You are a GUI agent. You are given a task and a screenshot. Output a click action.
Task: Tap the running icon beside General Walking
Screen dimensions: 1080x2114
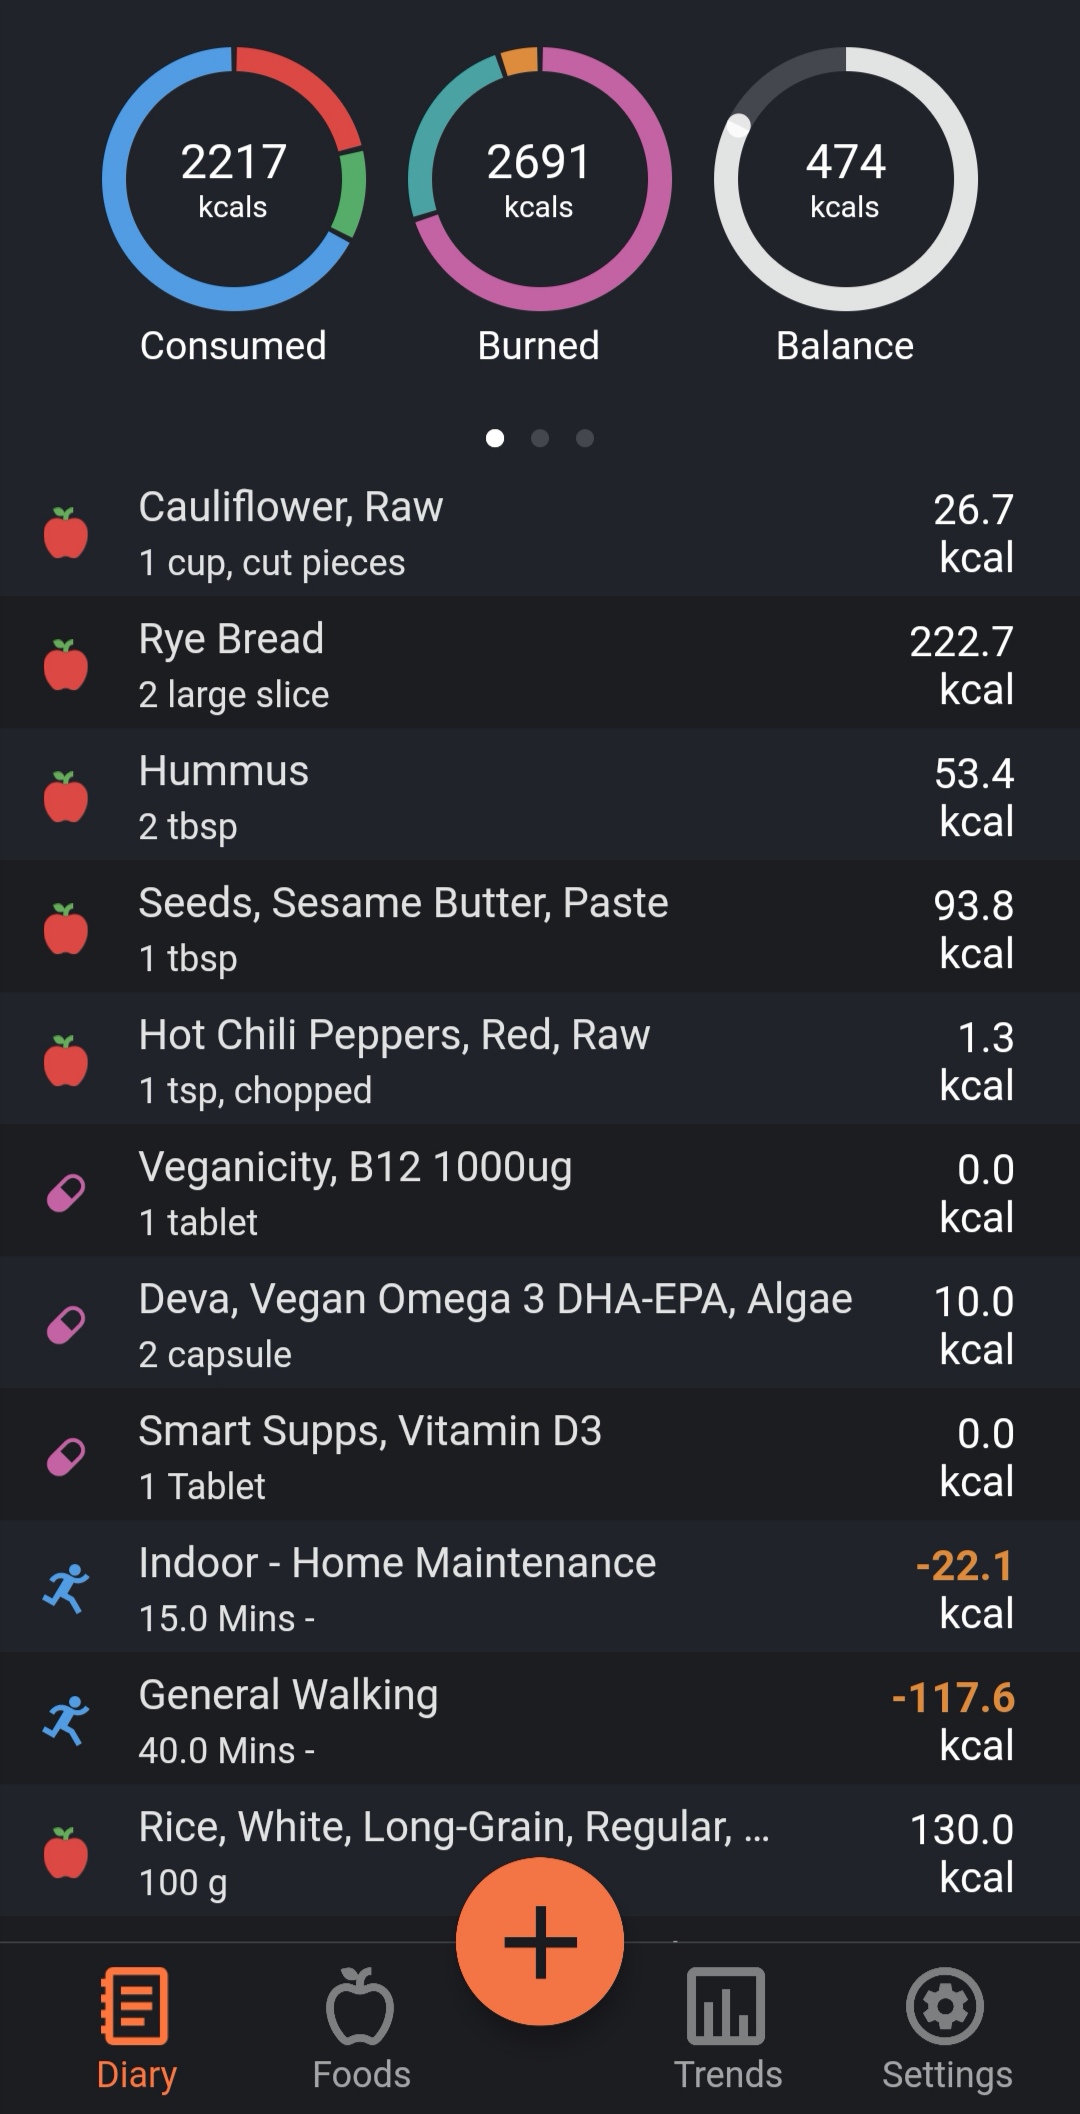click(x=66, y=1721)
